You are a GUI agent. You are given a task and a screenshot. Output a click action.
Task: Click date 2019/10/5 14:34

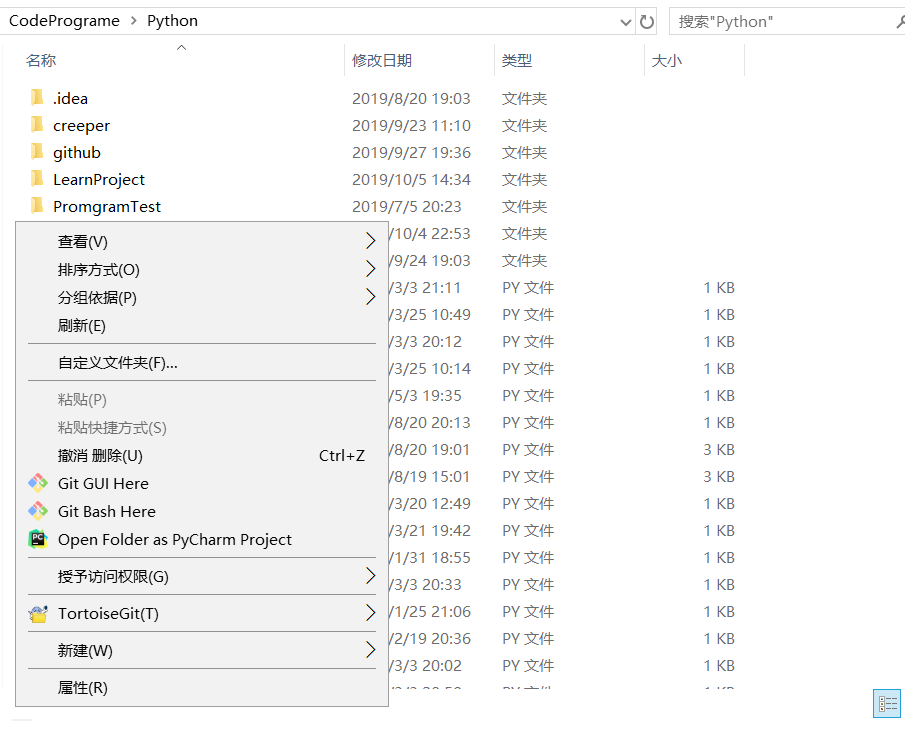point(412,180)
